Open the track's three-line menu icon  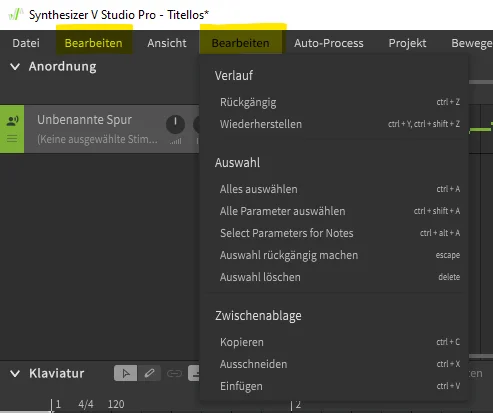[12, 138]
